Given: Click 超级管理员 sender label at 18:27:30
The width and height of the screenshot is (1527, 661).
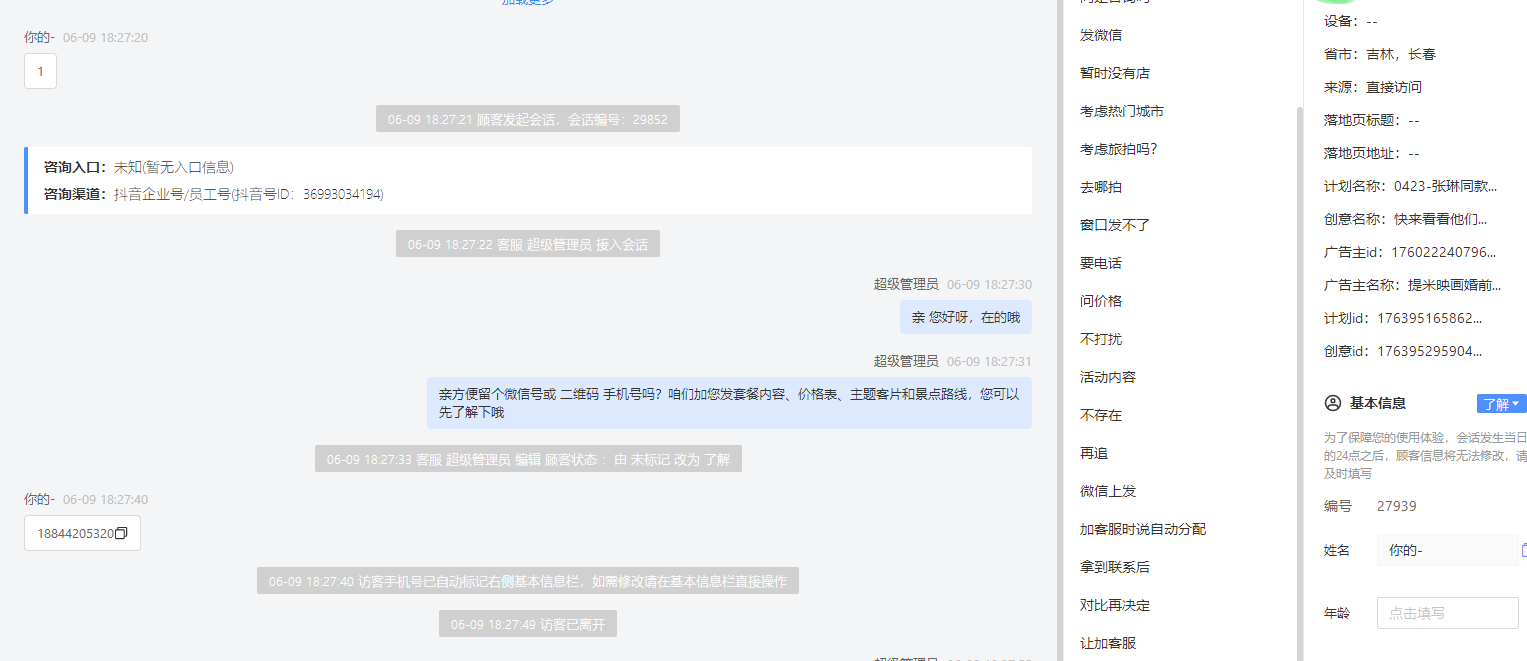Looking at the screenshot, I should coord(906,284).
